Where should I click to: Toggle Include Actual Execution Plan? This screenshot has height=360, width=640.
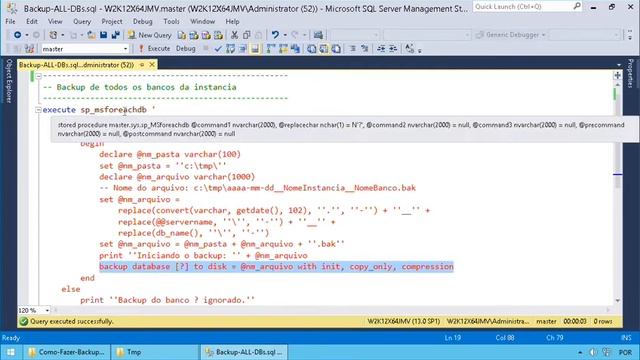271,49
